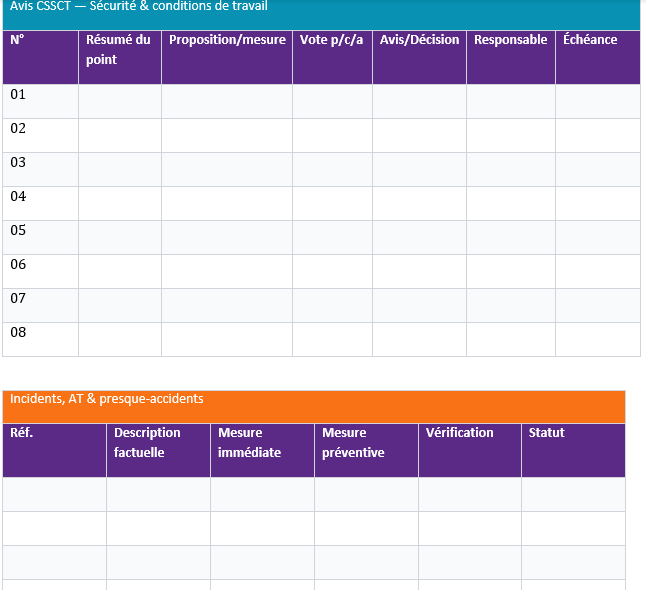Click row 07 'Échéance' empty cell
This screenshot has width=646, height=590.
click(x=597, y=305)
